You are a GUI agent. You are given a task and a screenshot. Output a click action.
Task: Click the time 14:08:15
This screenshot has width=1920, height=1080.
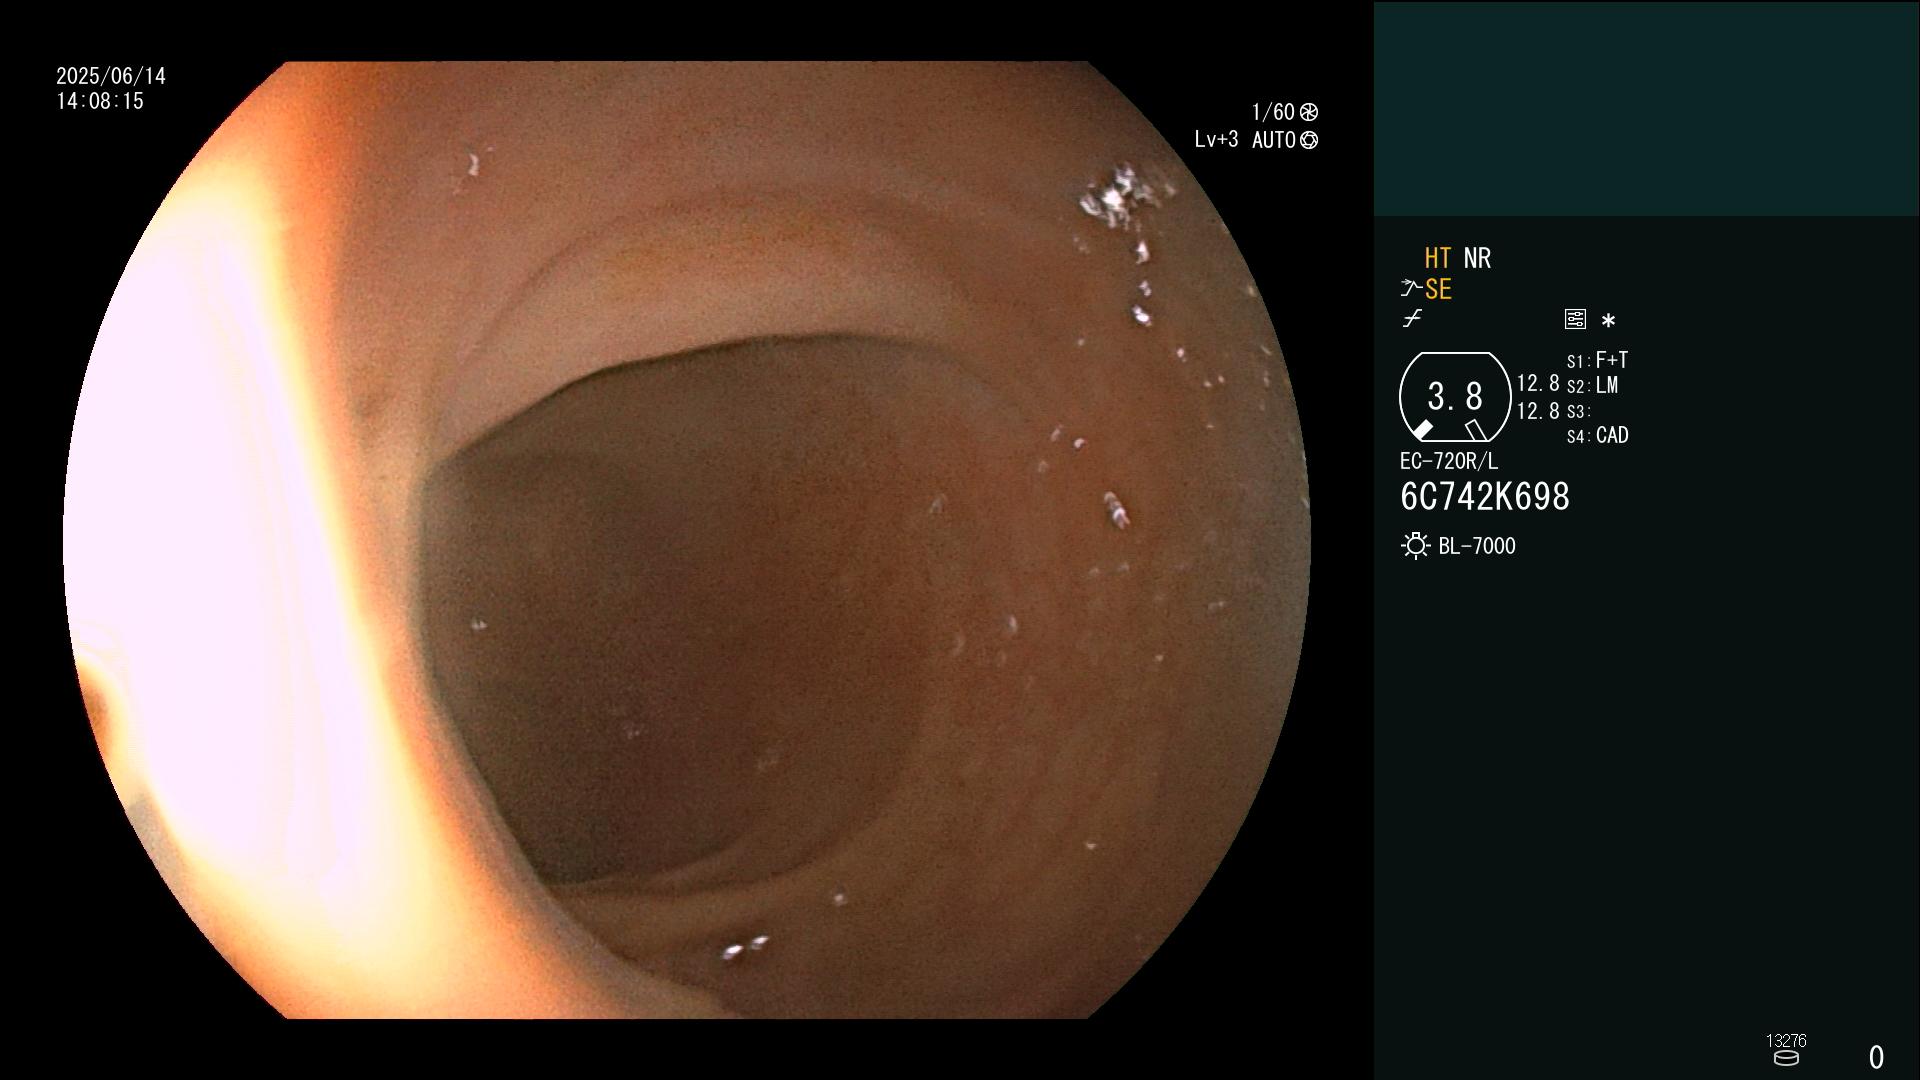pyautogui.click(x=100, y=101)
